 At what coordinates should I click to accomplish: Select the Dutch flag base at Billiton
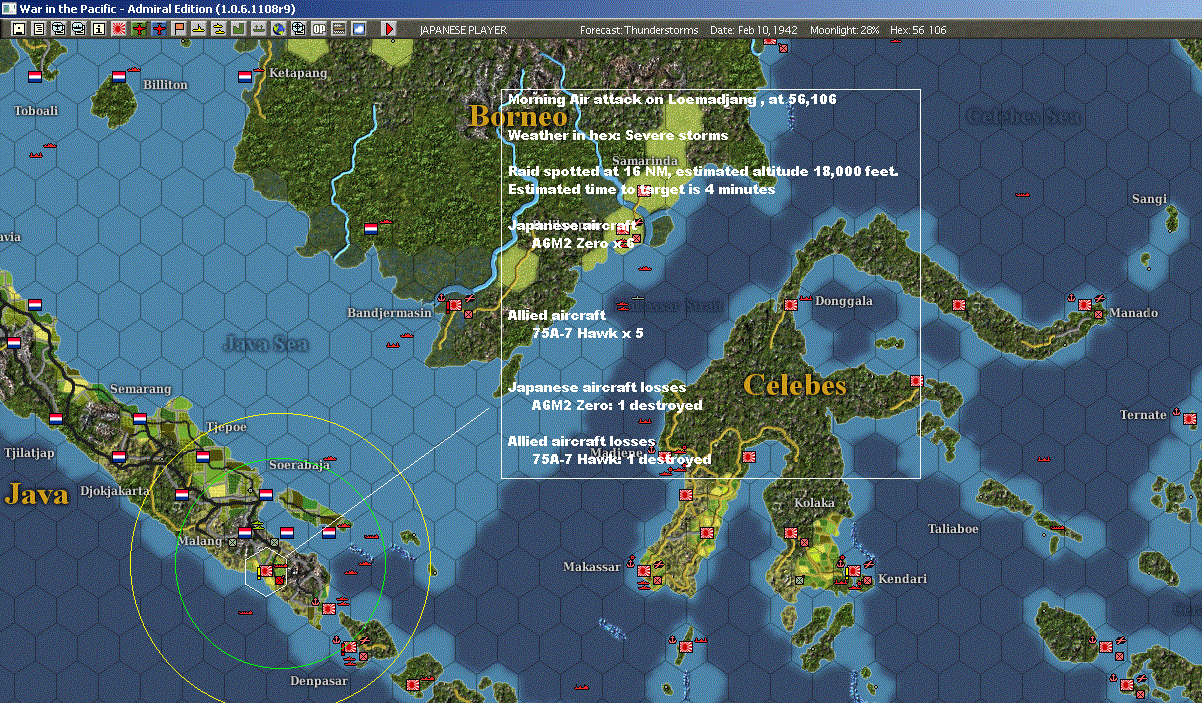pyautogui.click(x=117, y=76)
